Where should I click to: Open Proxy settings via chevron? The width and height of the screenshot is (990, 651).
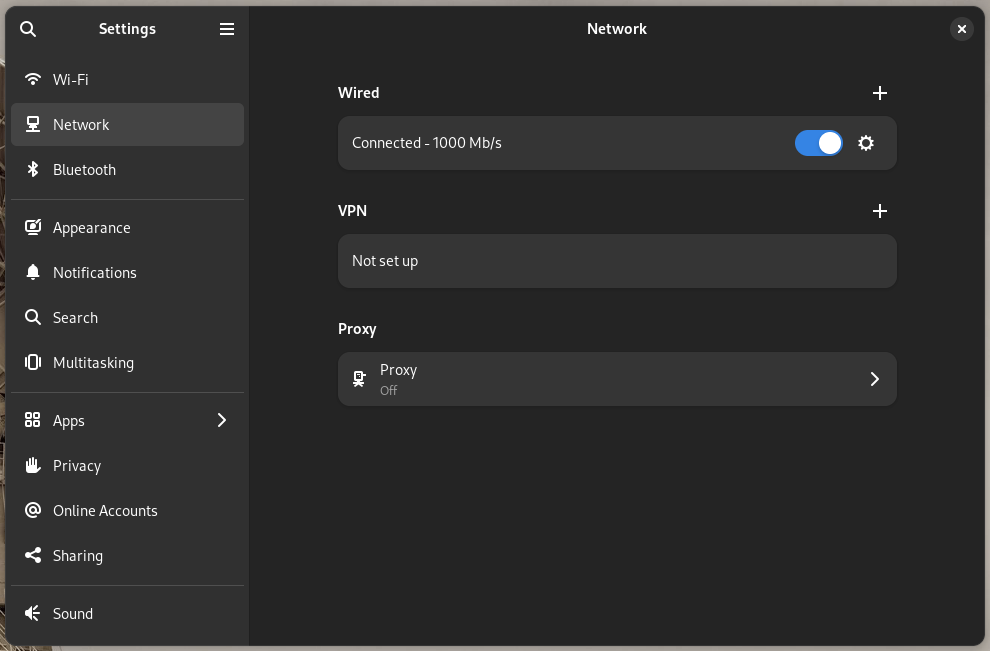(x=874, y=379)
